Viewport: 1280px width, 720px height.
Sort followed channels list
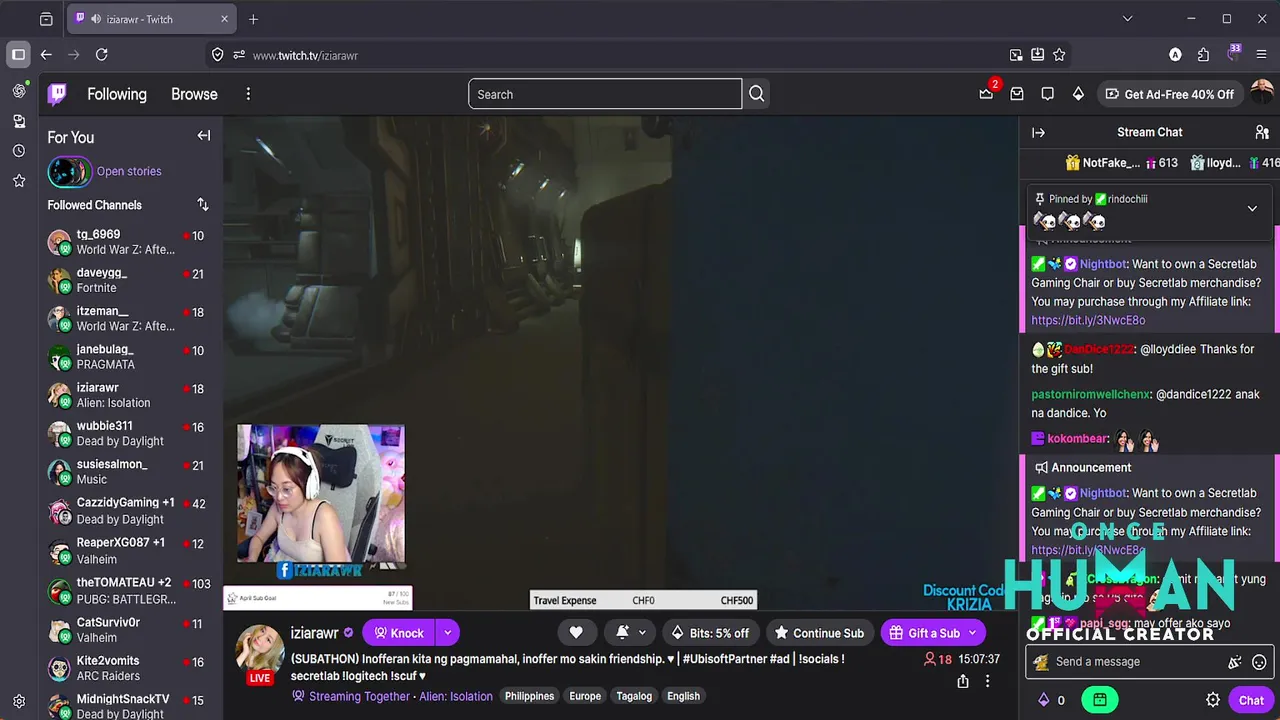tap(203, 205)
